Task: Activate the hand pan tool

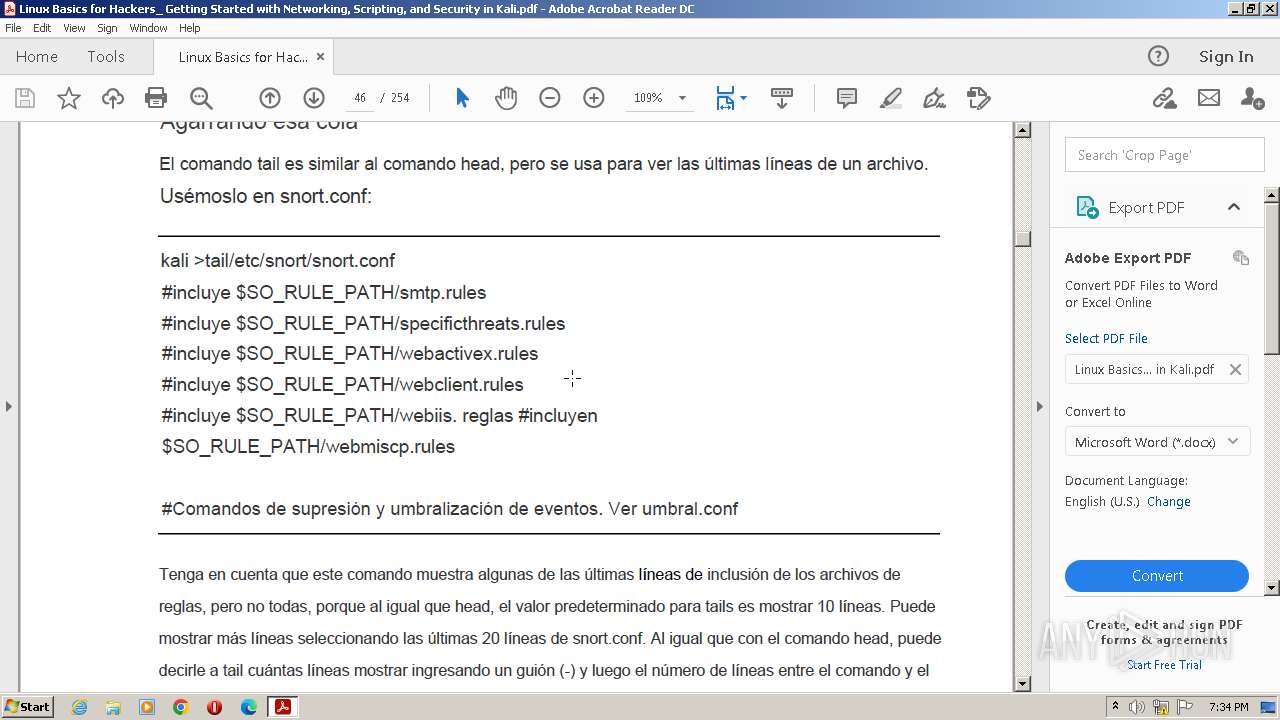Action: pyautogui.click(x=506, y=98)
